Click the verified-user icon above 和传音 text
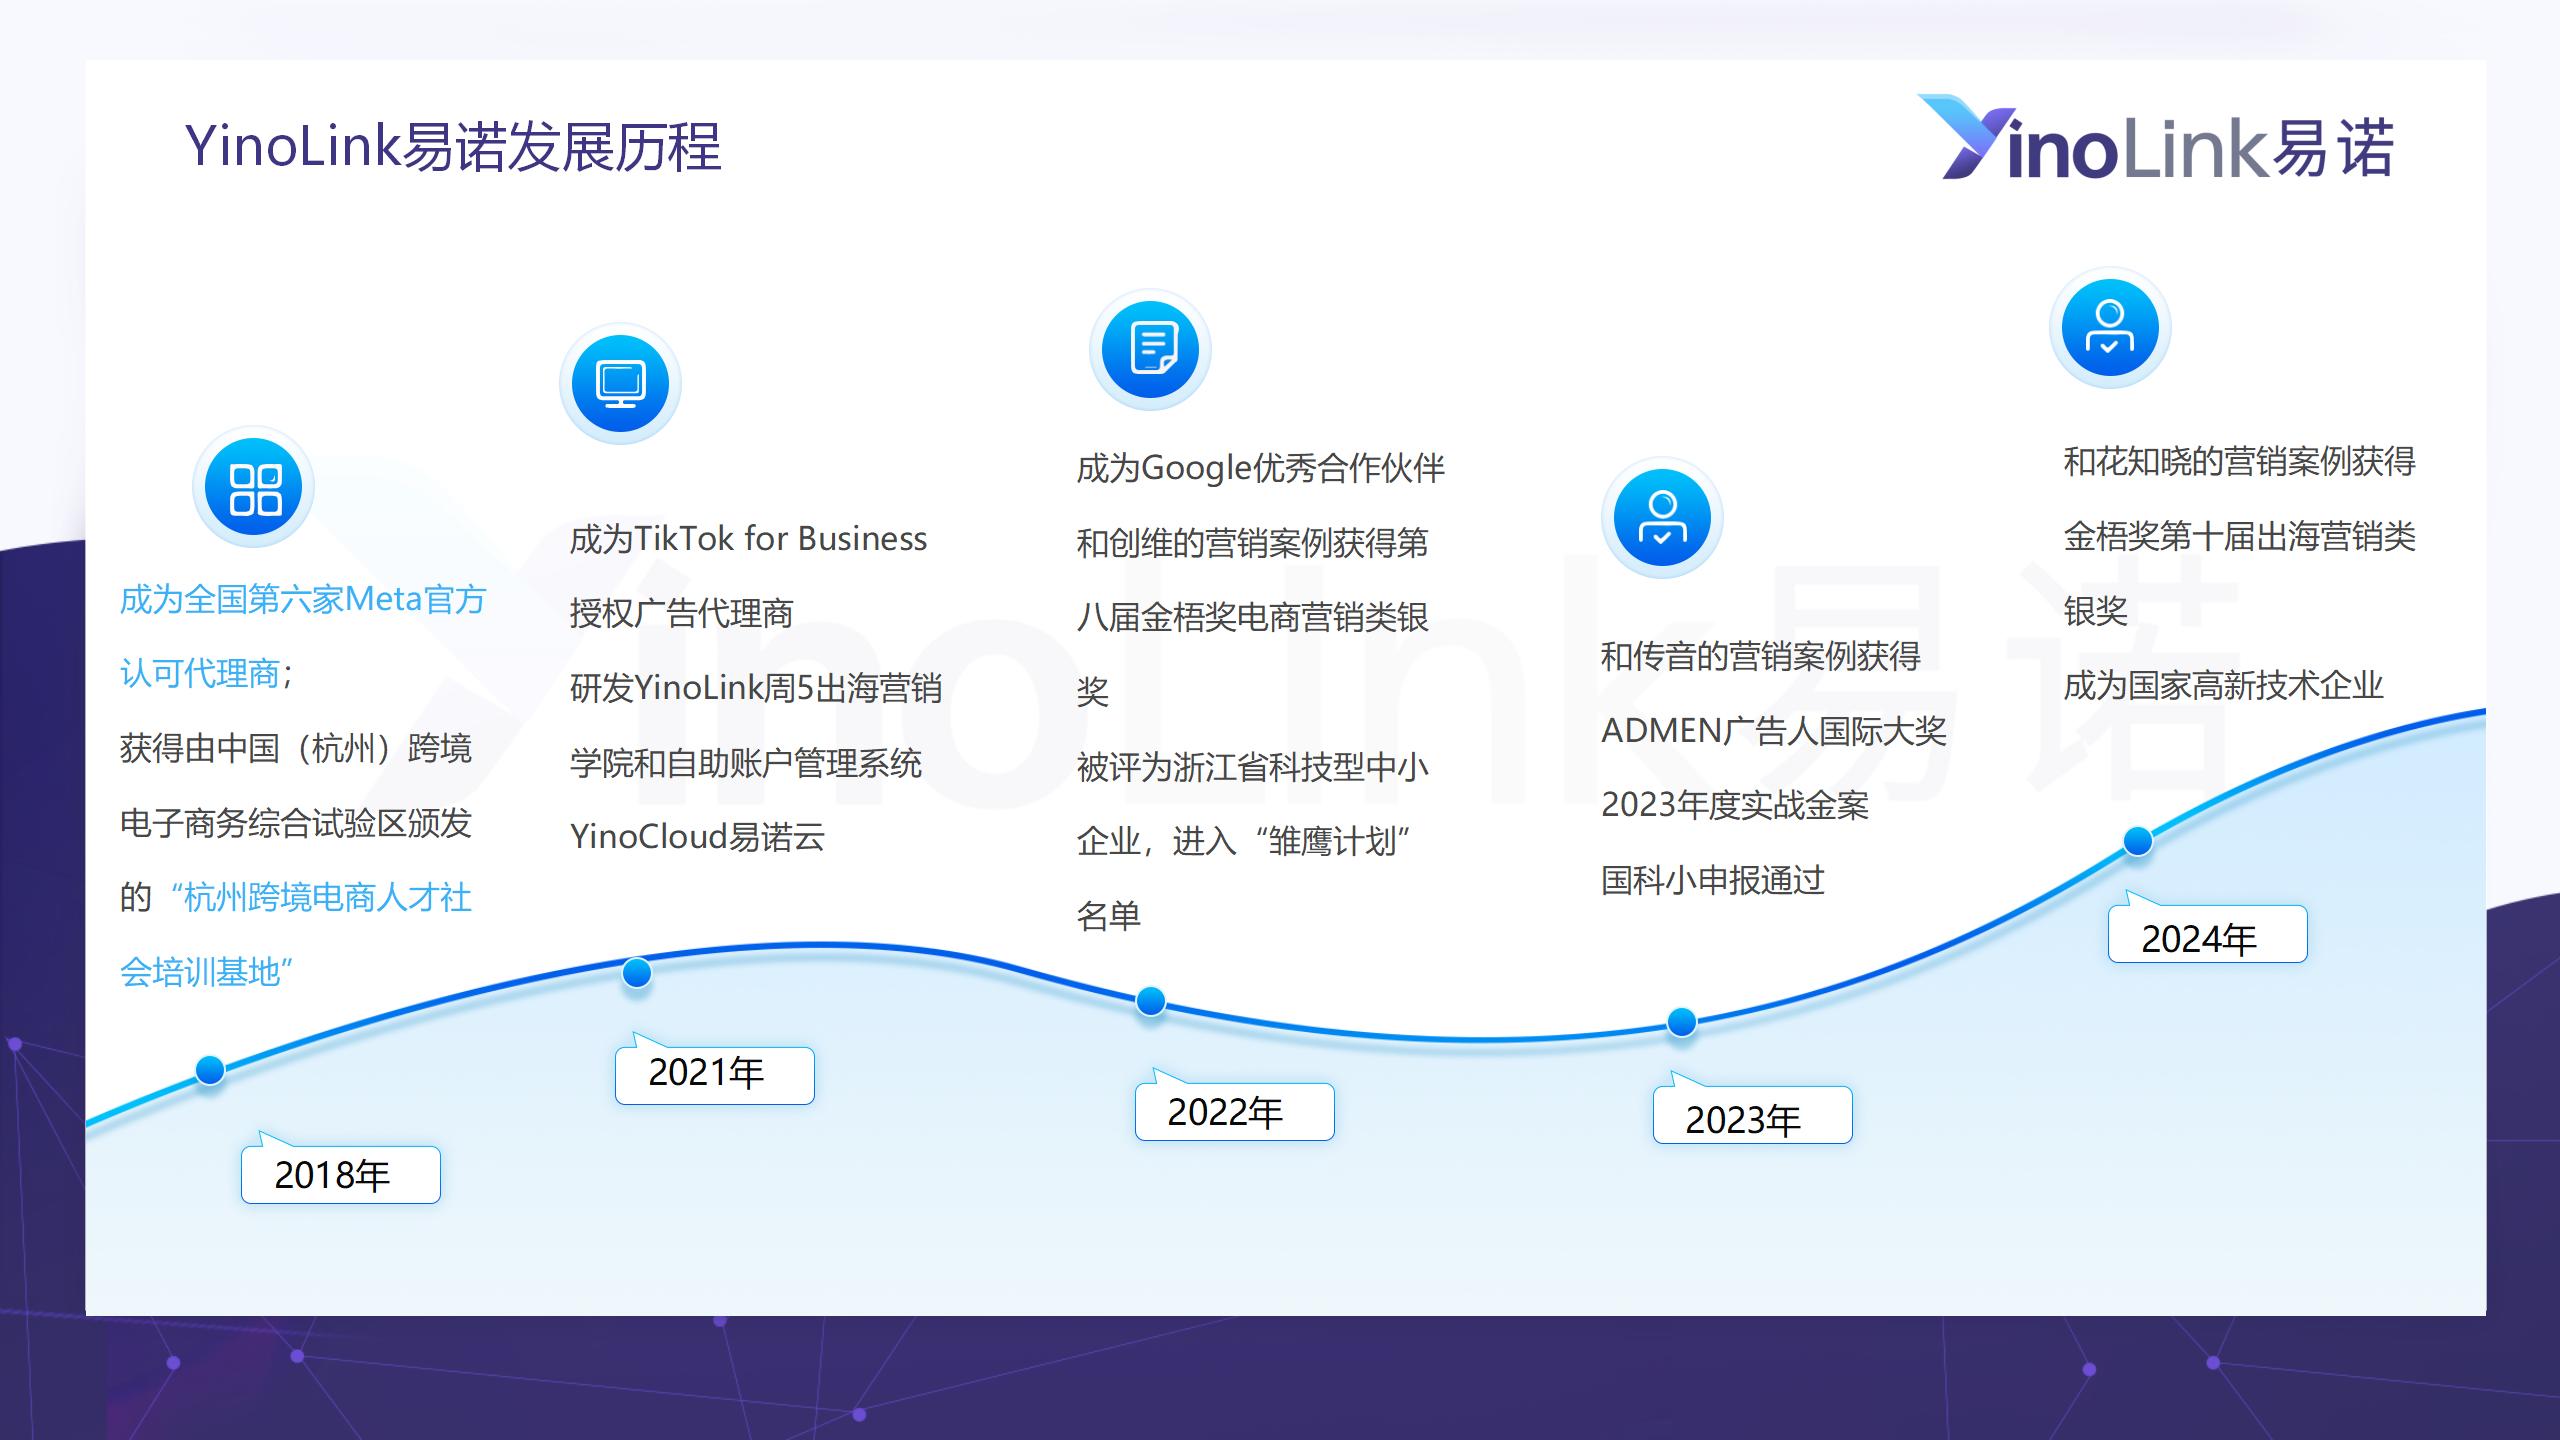Viewport: 2560px width, 1440px height. (x=1662, y=518)
